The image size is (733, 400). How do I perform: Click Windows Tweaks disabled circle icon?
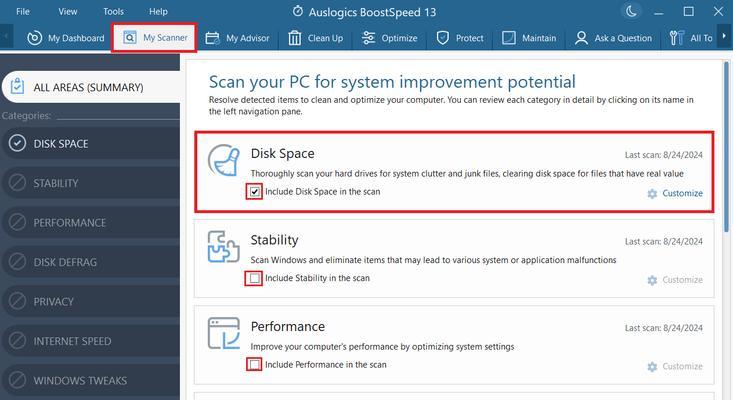click(x=17, y=380)
